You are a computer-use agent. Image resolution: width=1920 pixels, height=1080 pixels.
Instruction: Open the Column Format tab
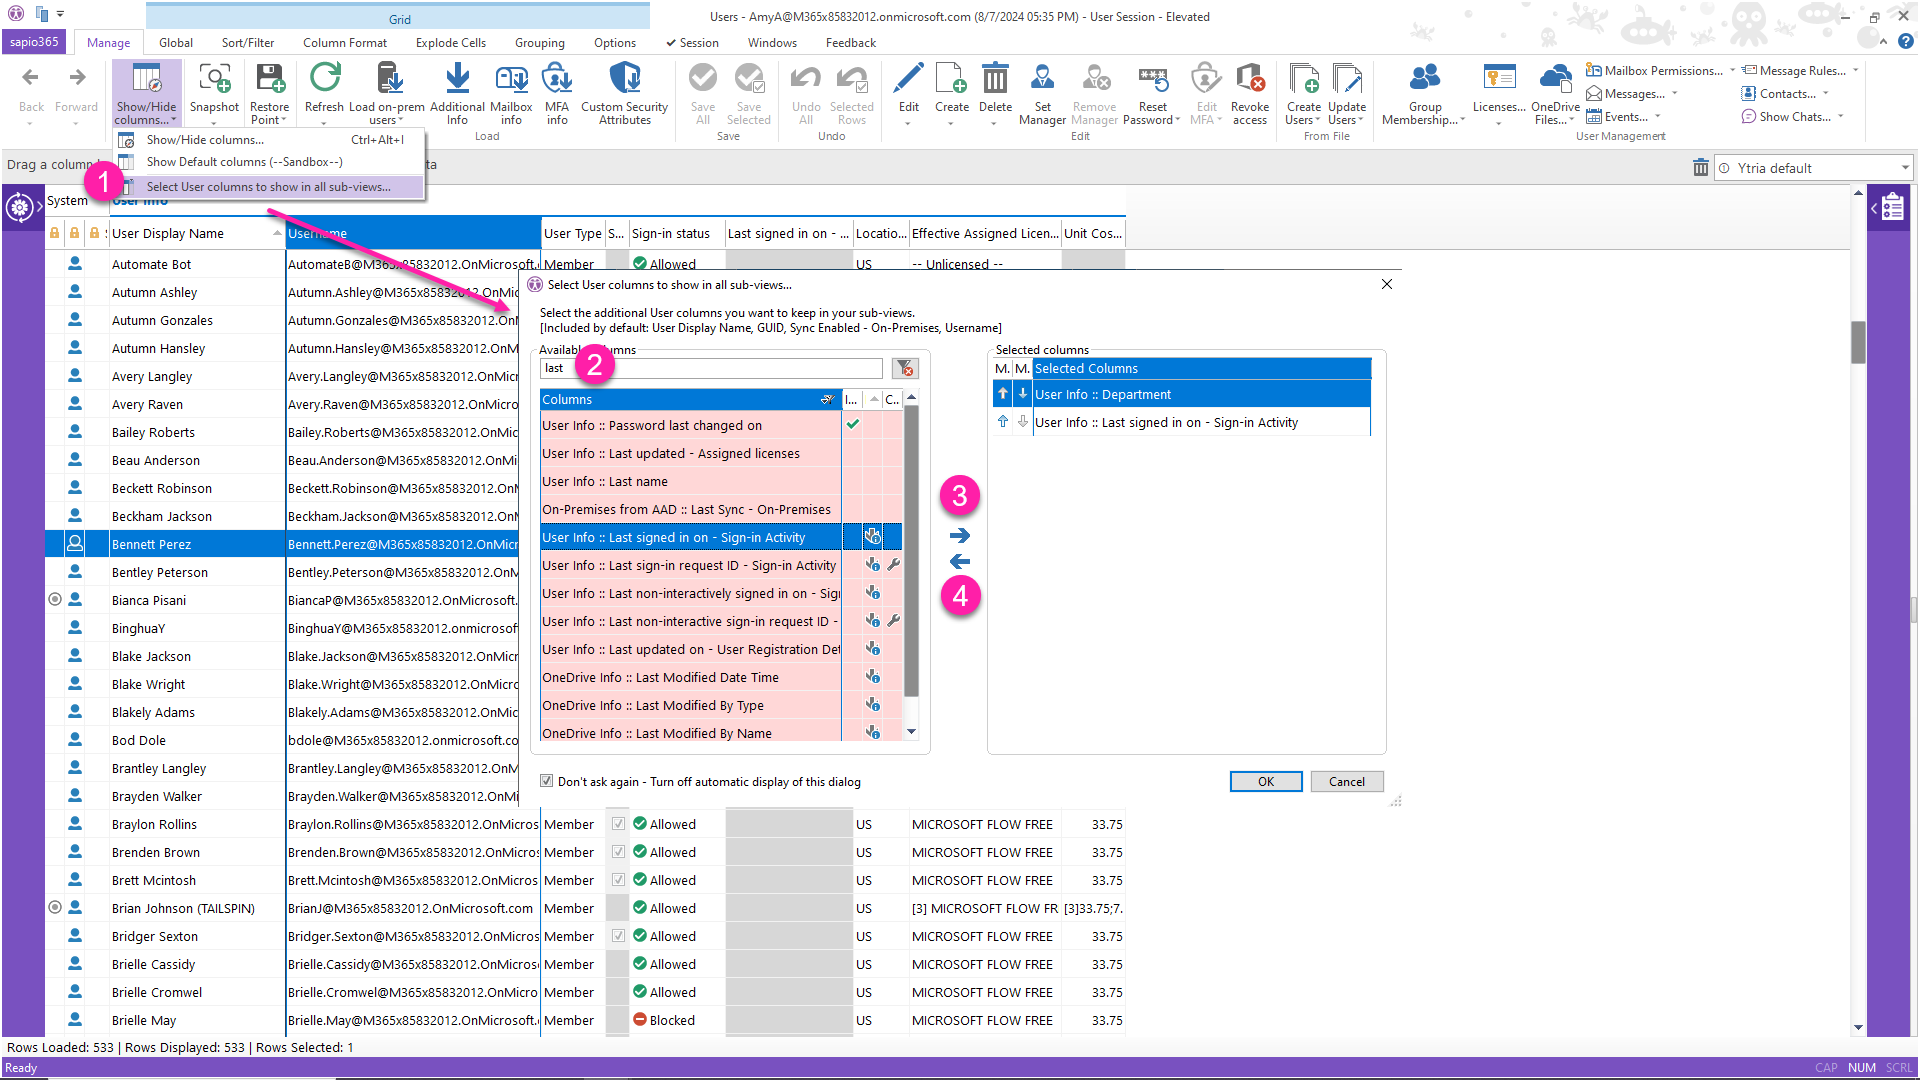click(345, 43)
